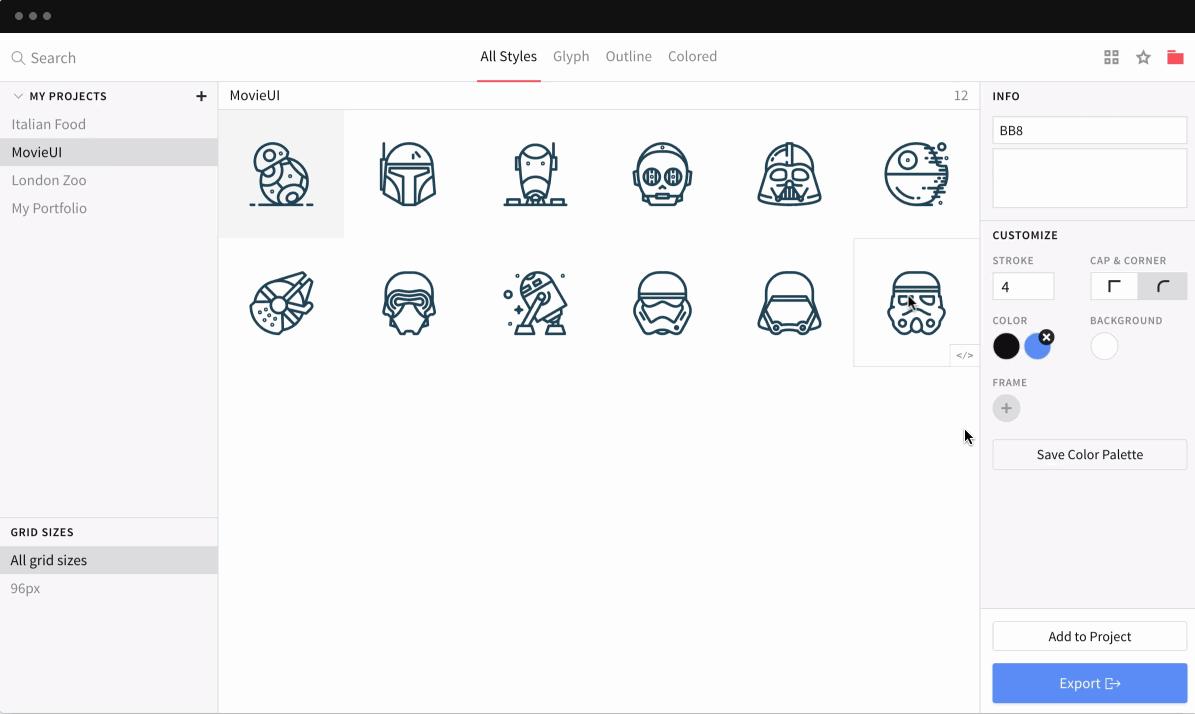
Task: Click the search magnifier icon
Action: point(18,58)
